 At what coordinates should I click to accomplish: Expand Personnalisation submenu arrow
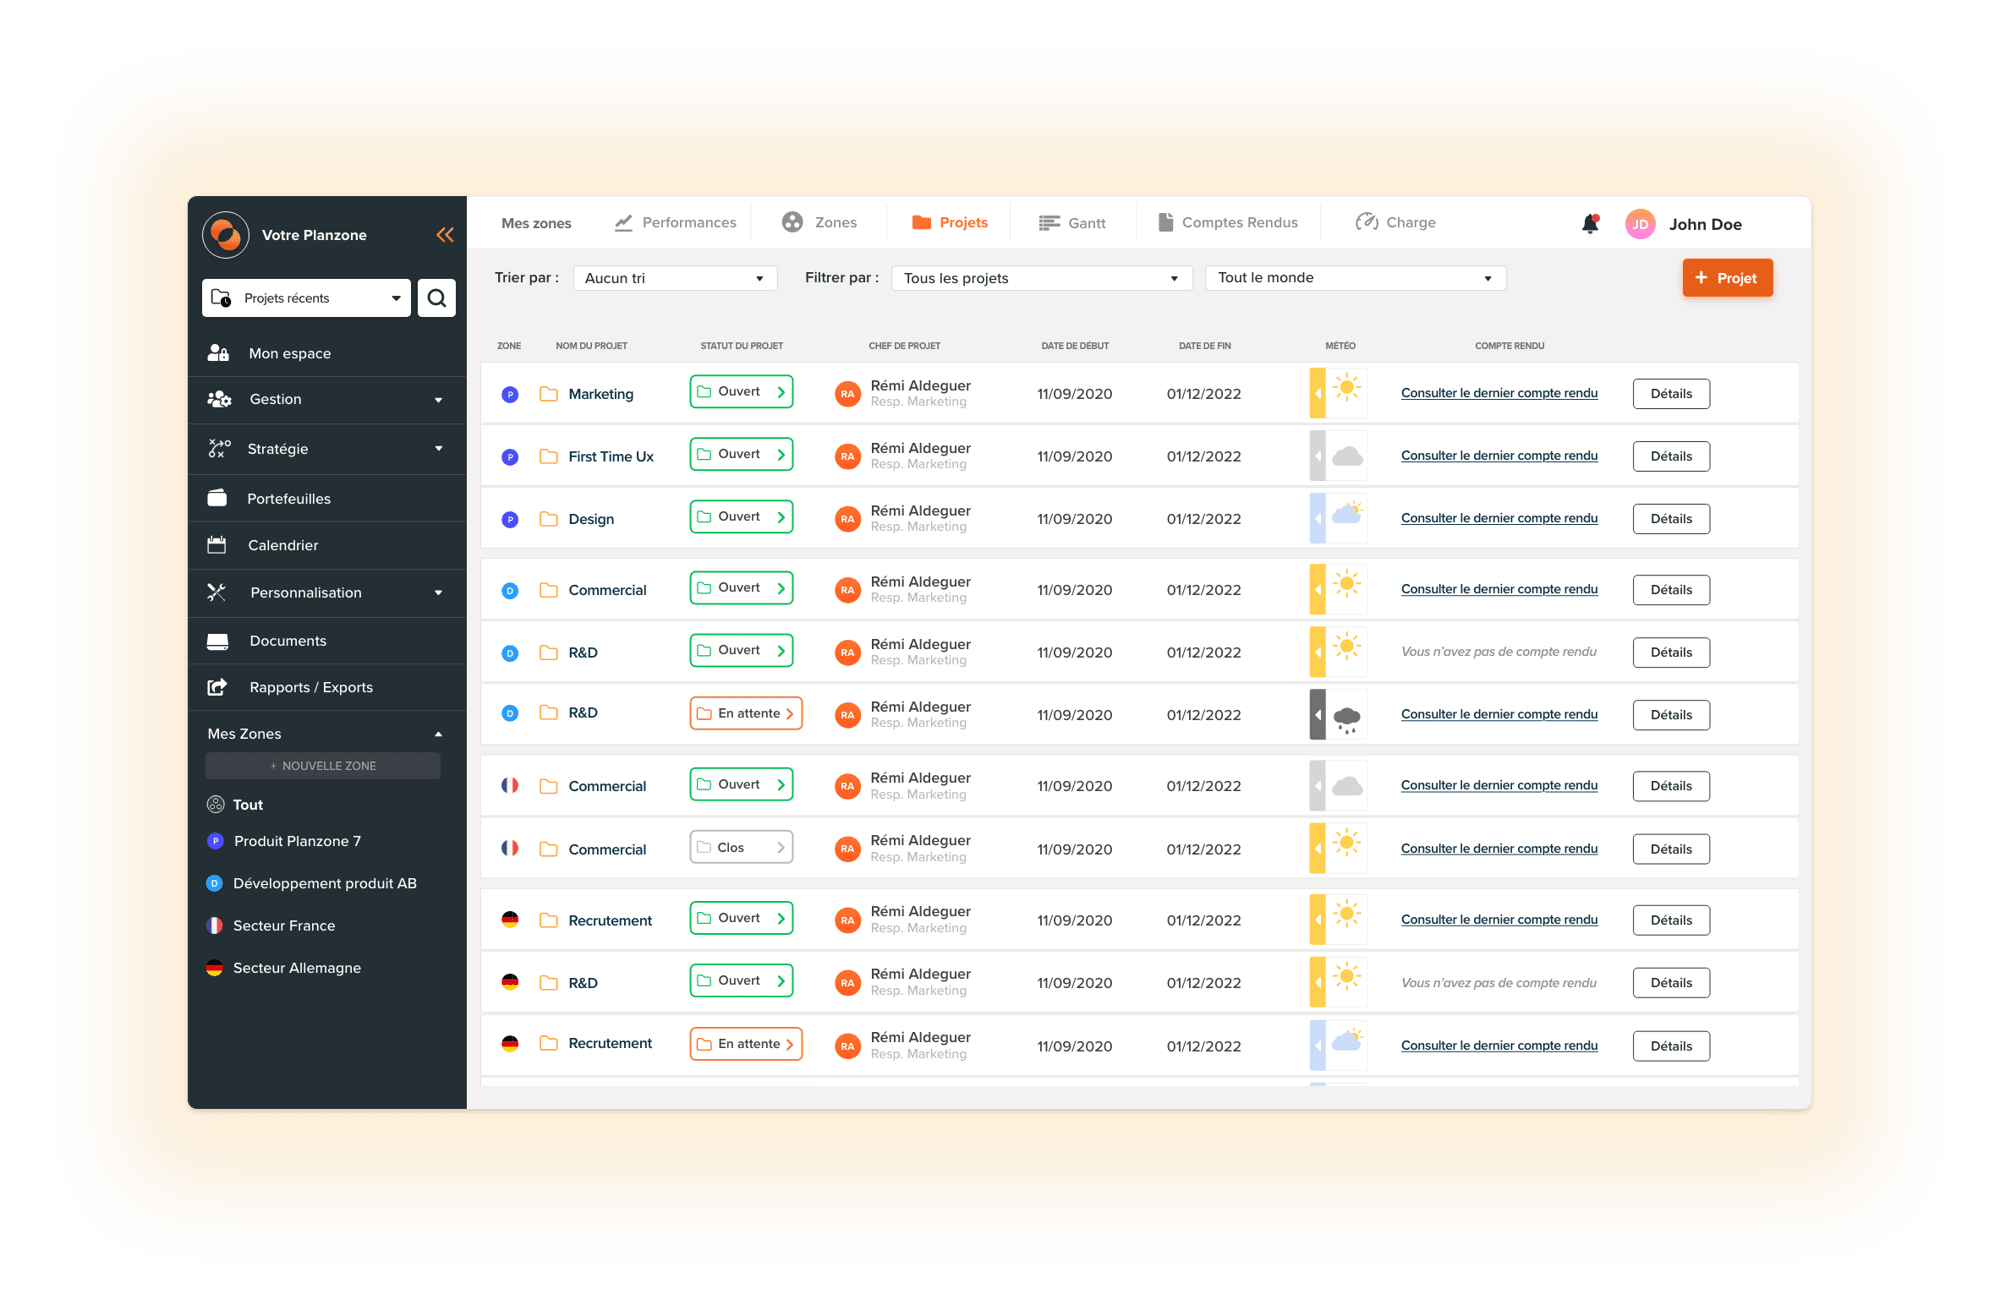(x=438, y=593)
